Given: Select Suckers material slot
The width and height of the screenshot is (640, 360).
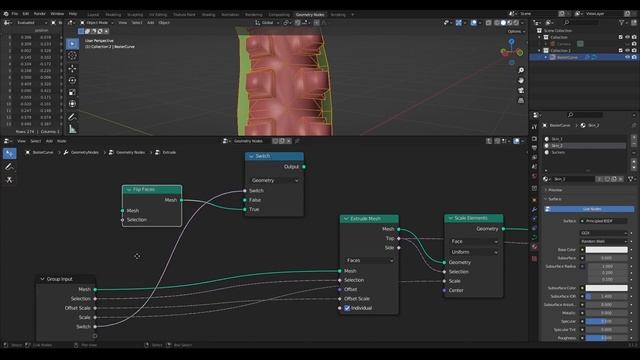Looking at the screenshot, I should [x=585, y=152].
